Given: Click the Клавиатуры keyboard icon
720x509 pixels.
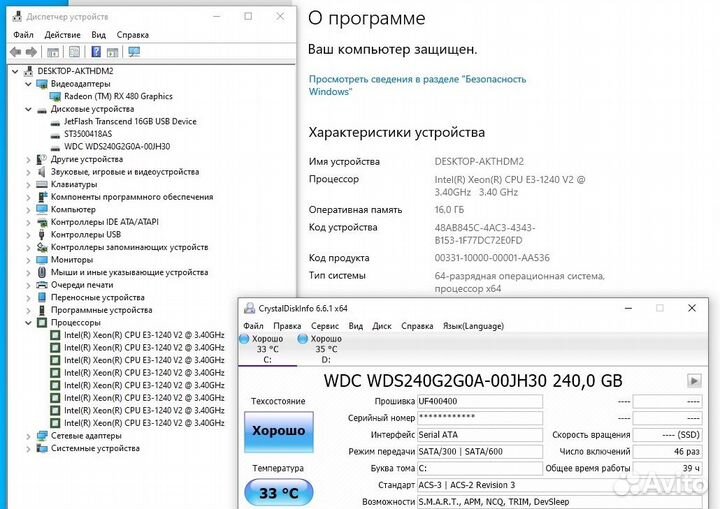Looking at the screenshot, I should [x=42, y=184].
